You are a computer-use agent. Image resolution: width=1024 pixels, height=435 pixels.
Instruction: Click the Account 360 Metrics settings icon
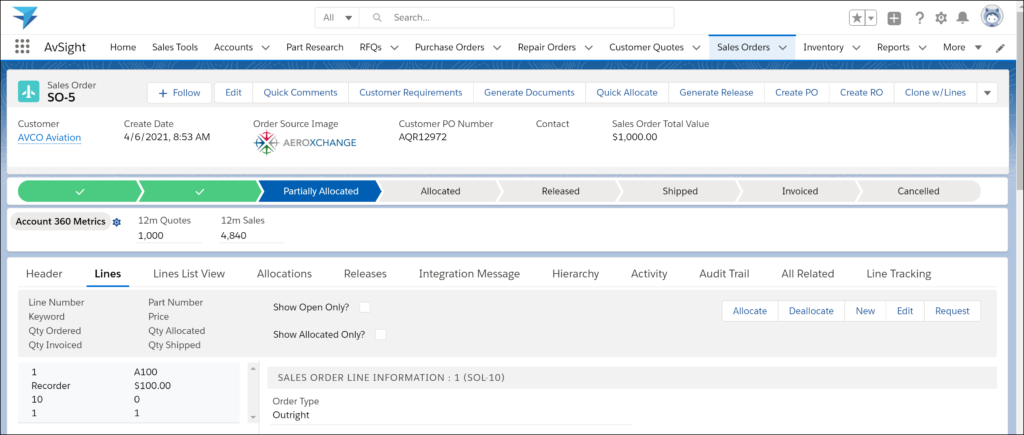tap(117, 222)
